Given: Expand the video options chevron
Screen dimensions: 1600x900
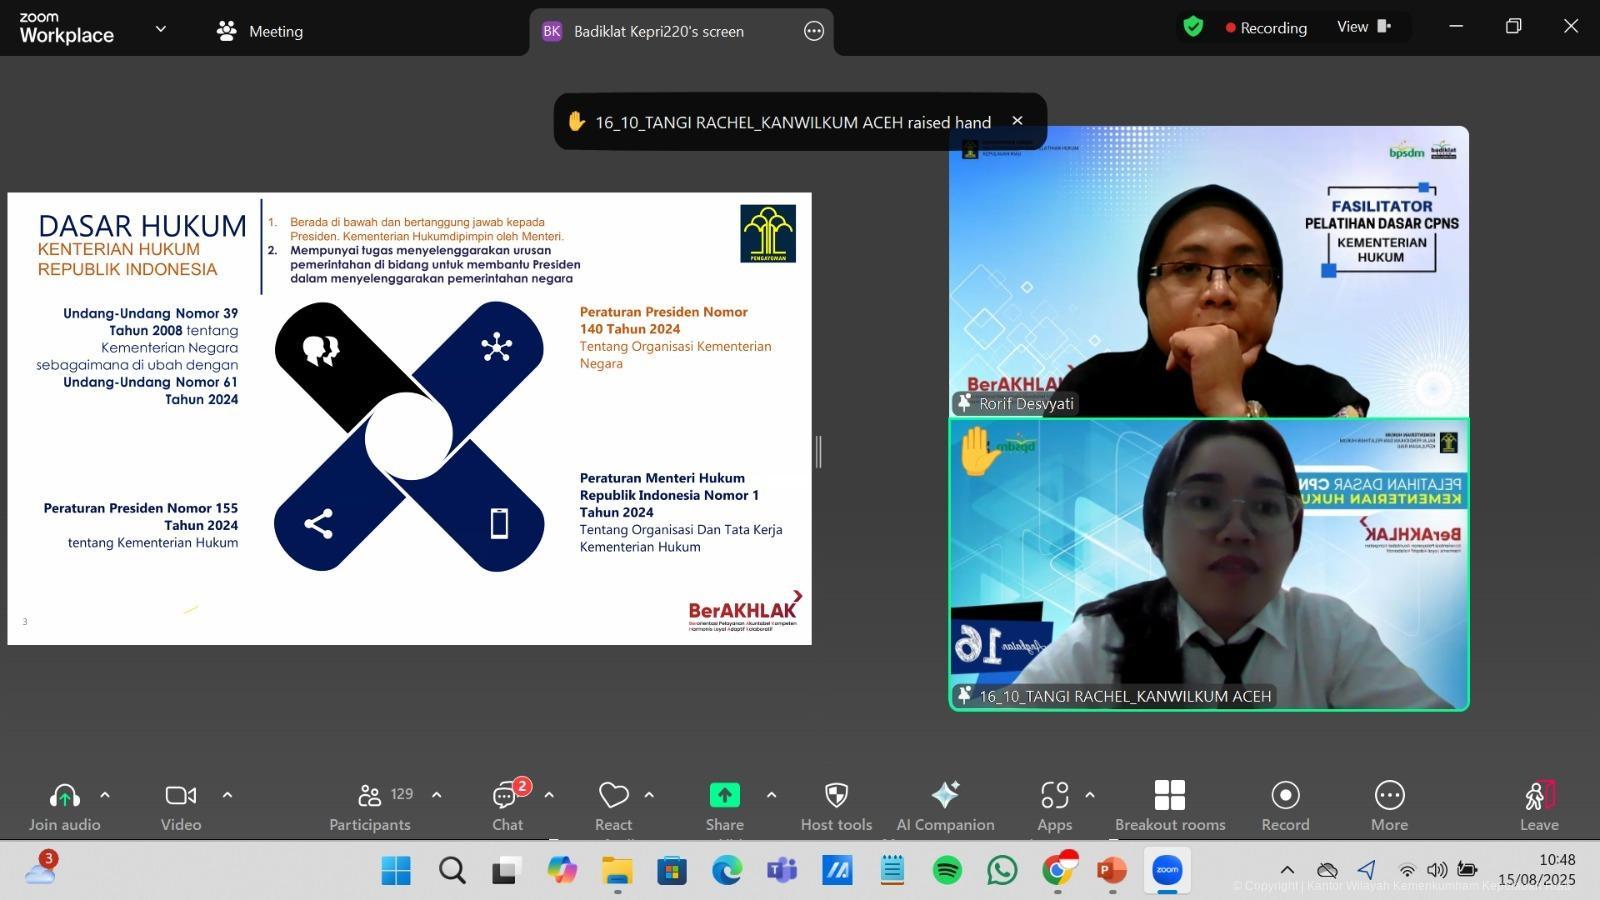Looking at the screenshot, I should coord(227,795).
